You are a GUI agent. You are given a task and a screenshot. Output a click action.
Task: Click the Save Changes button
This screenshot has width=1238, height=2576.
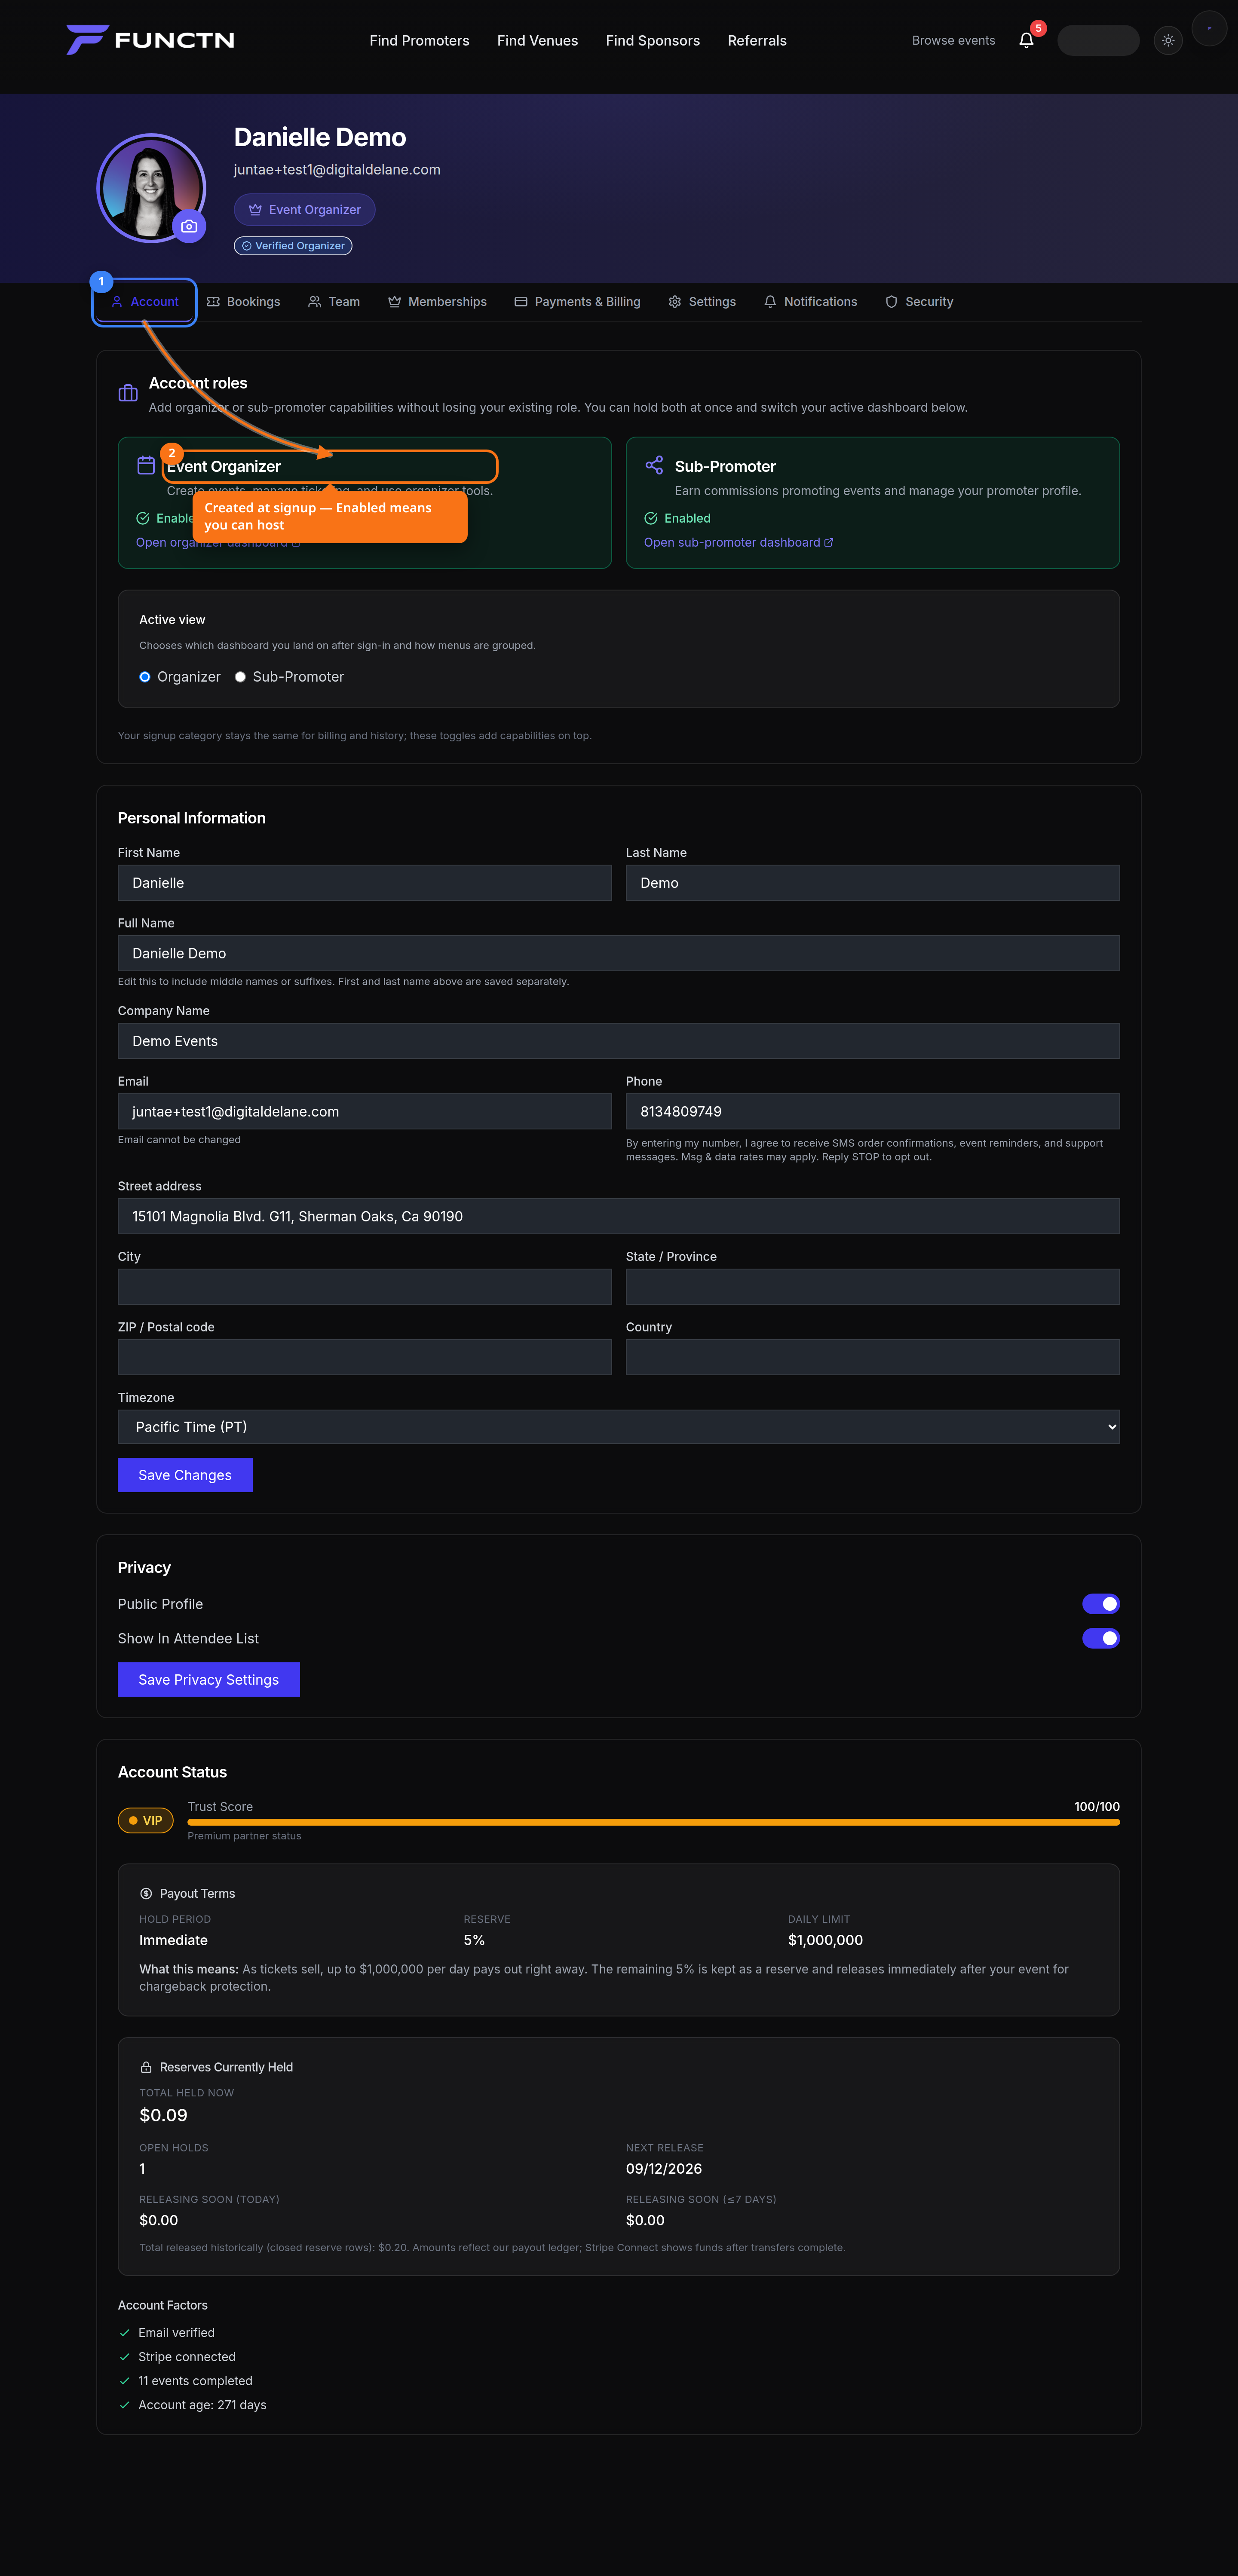point(185,1475)
